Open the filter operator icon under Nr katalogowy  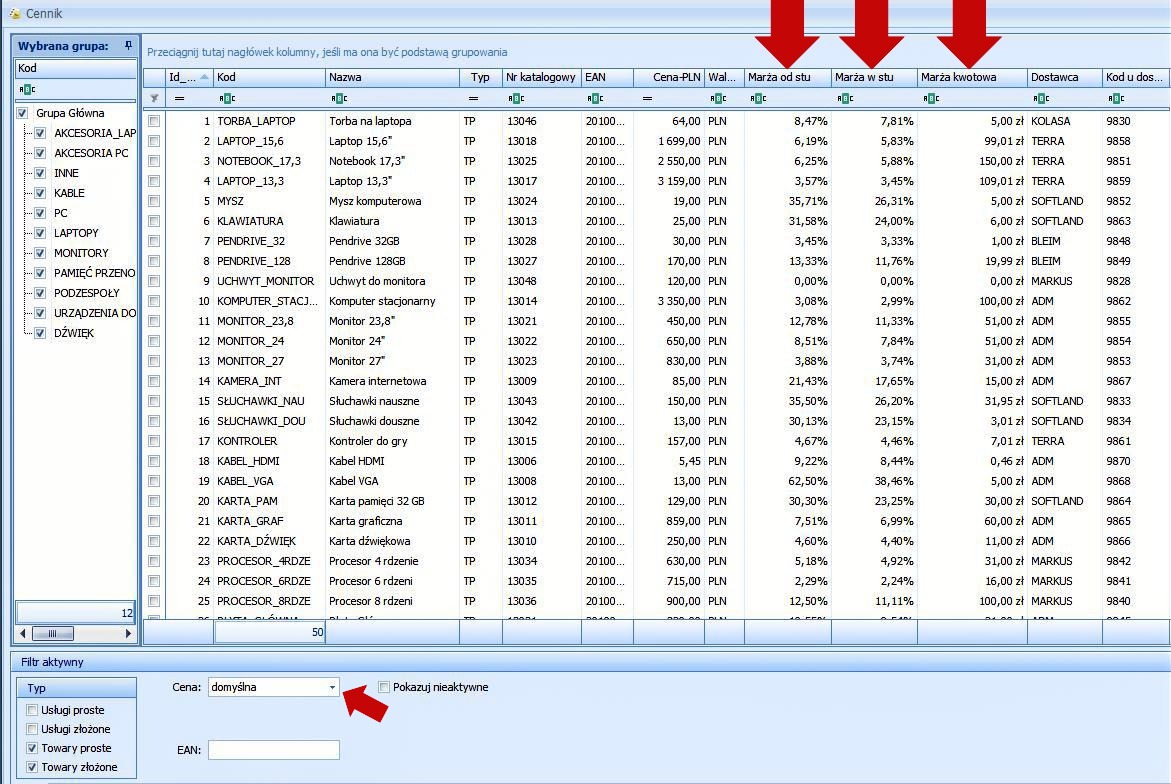point(516,98)
